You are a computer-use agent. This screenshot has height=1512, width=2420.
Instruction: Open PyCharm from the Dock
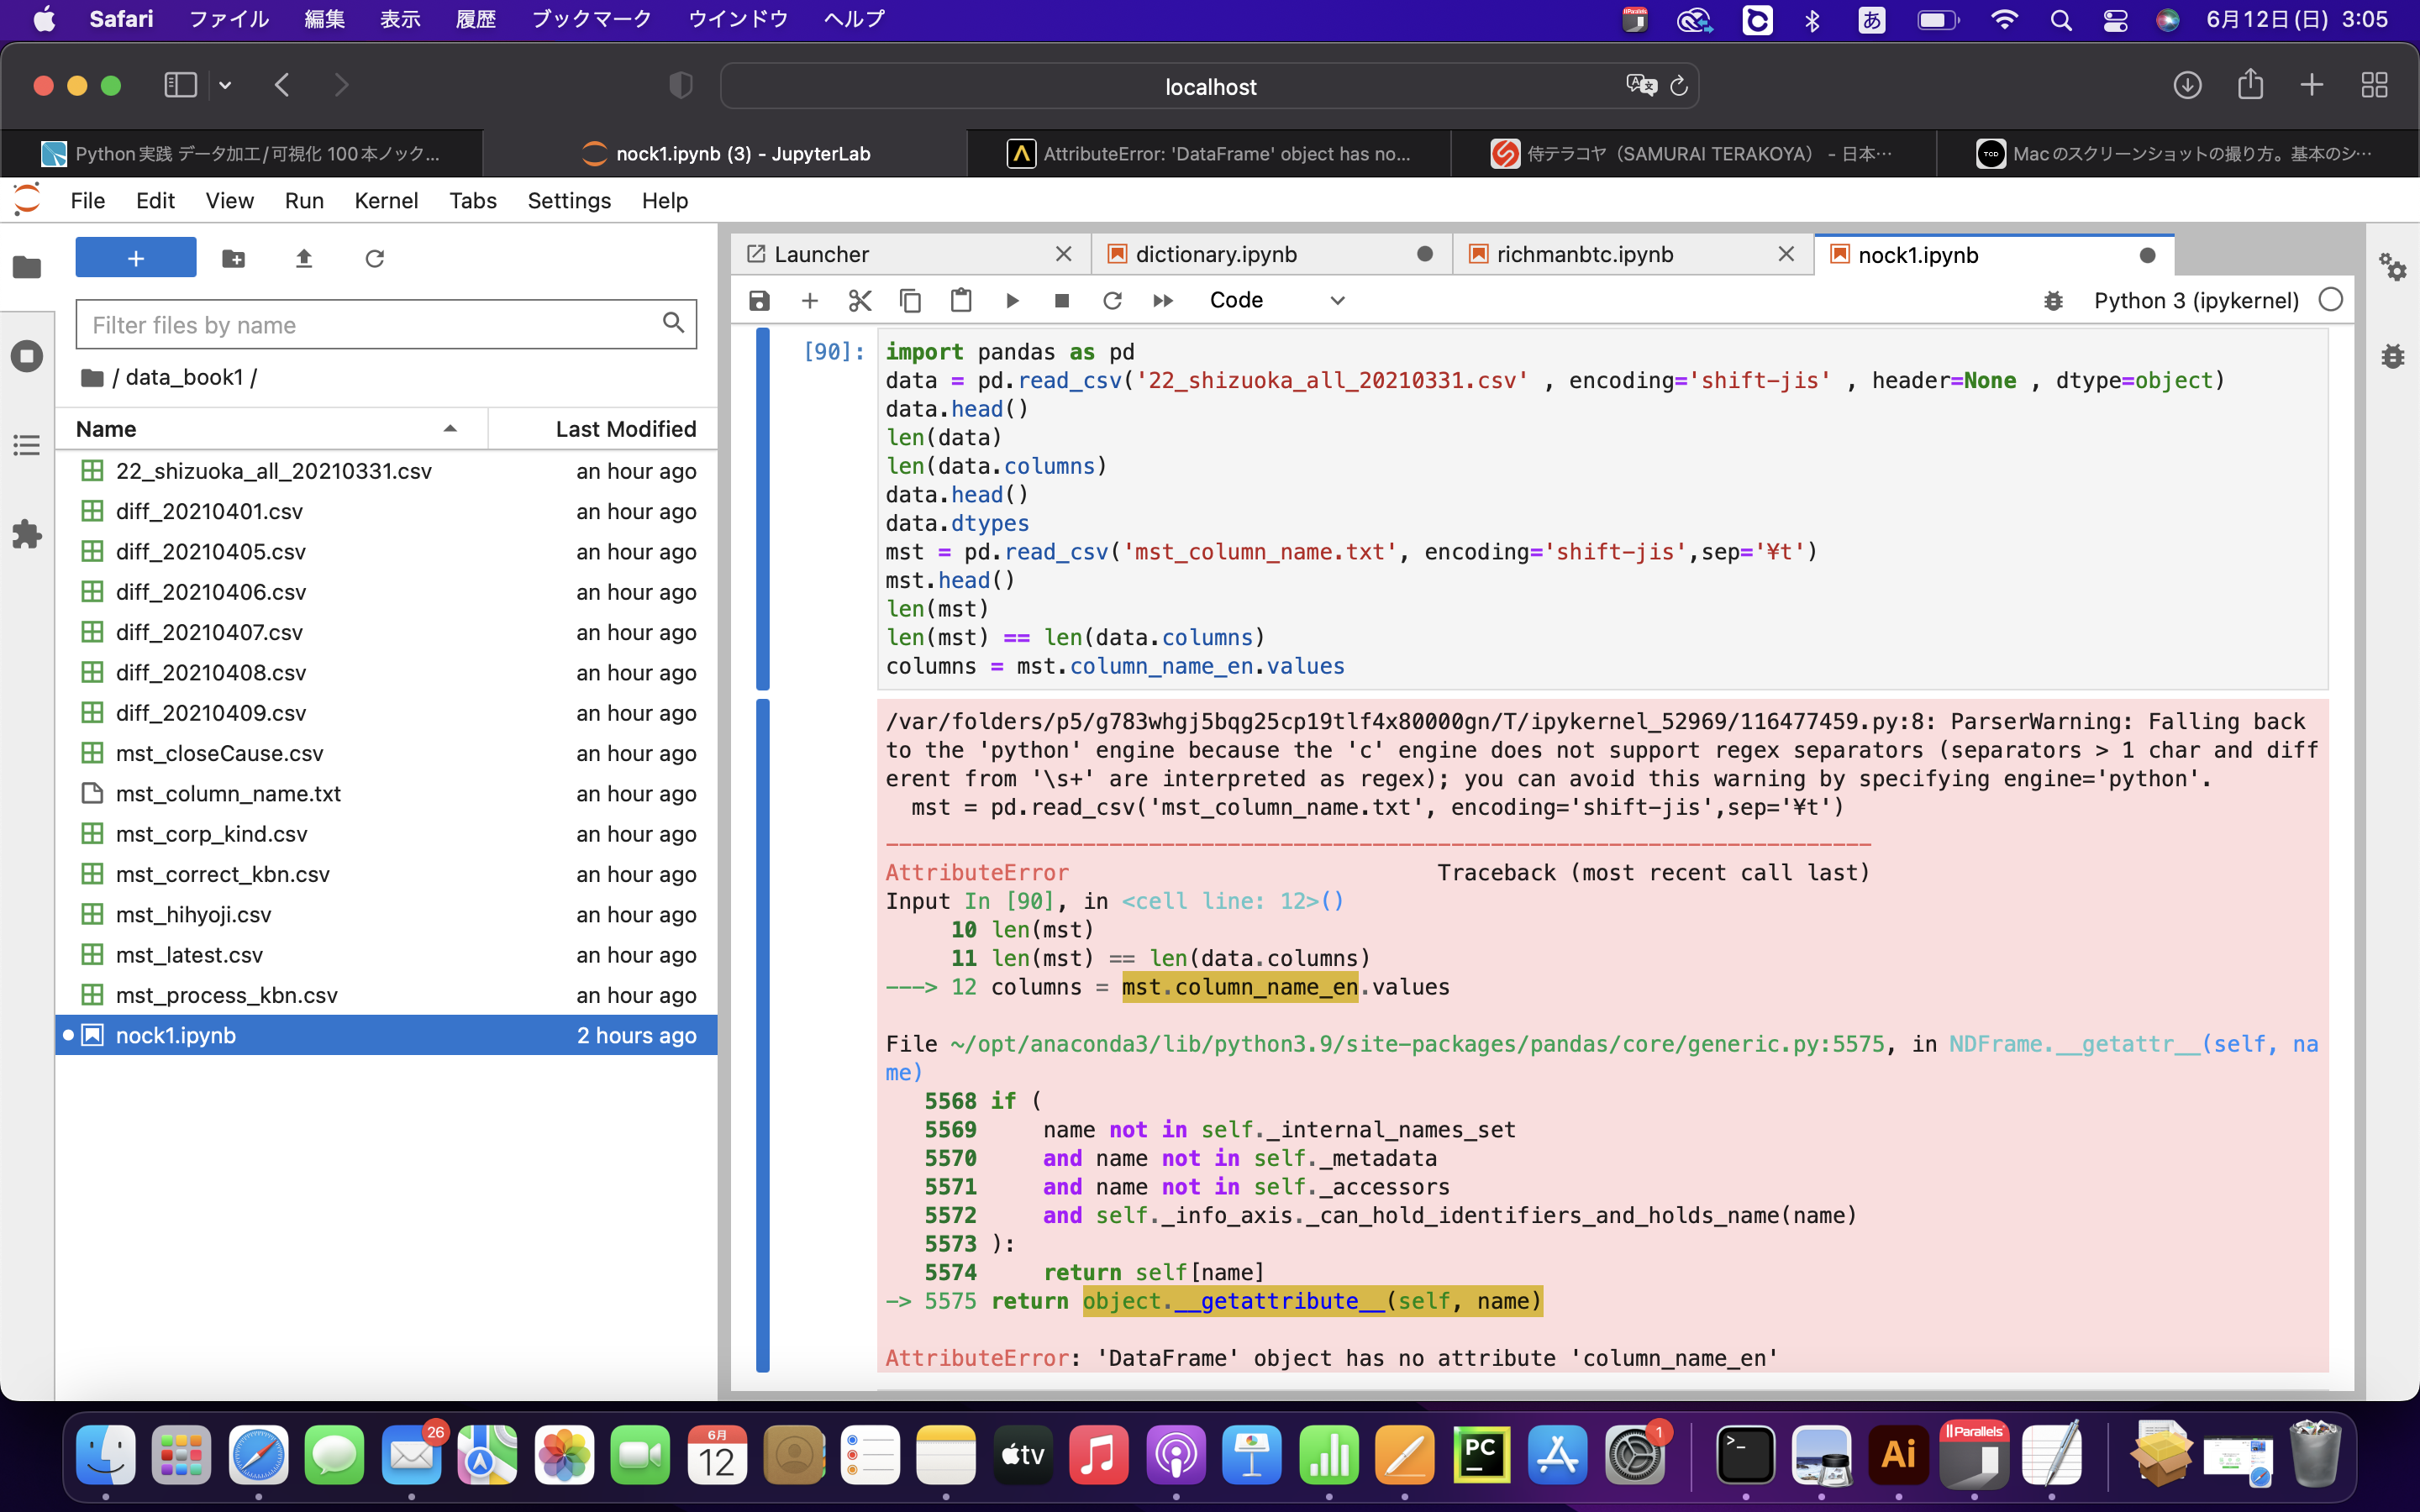click(x=1481, y=1454)
